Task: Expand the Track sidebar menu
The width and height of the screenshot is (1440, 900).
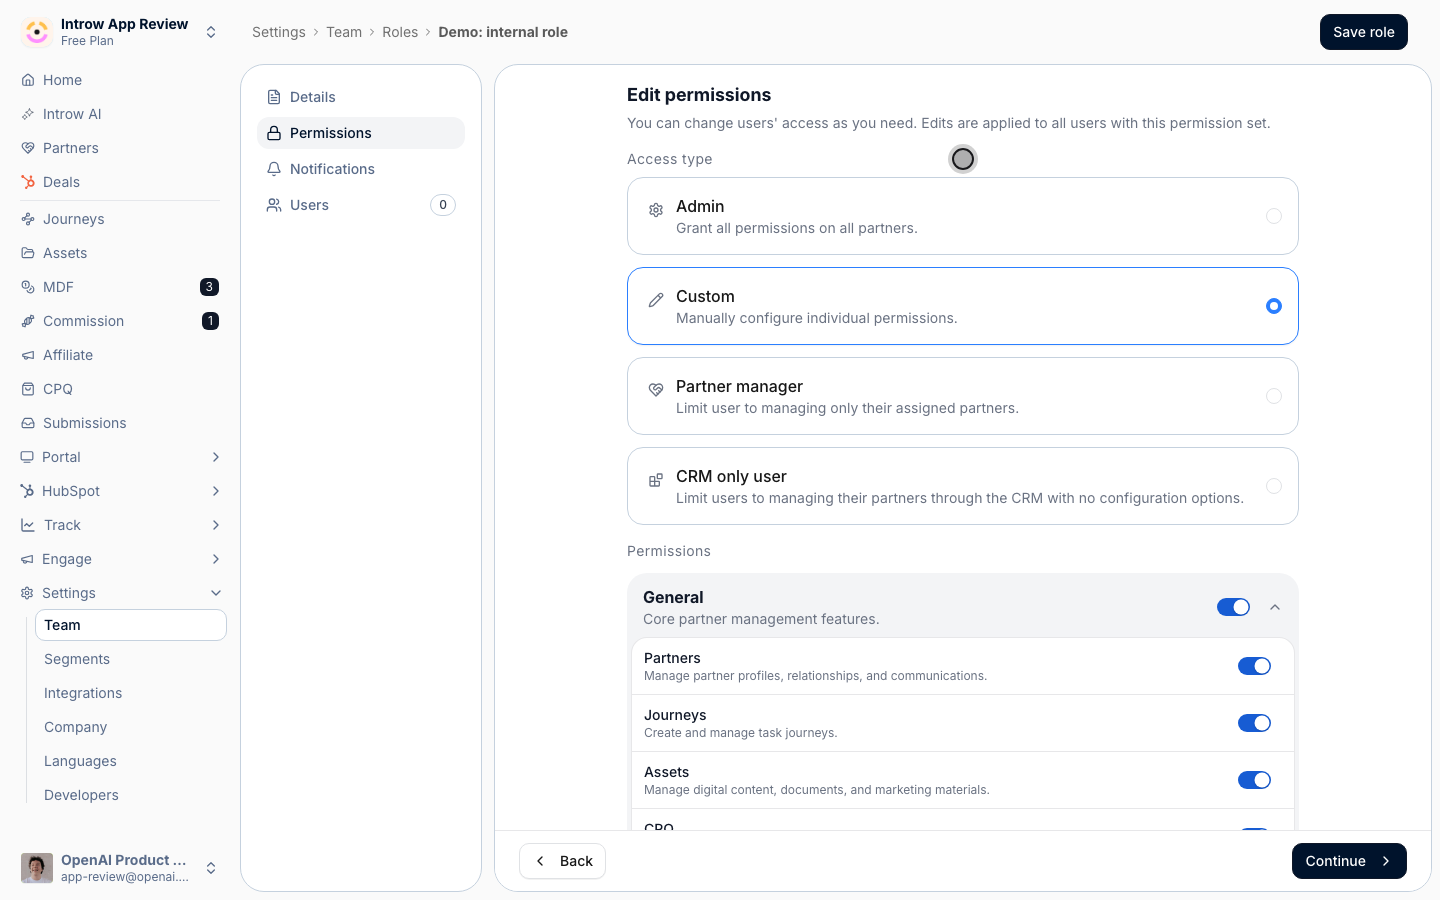Action: tap(216, 525)
